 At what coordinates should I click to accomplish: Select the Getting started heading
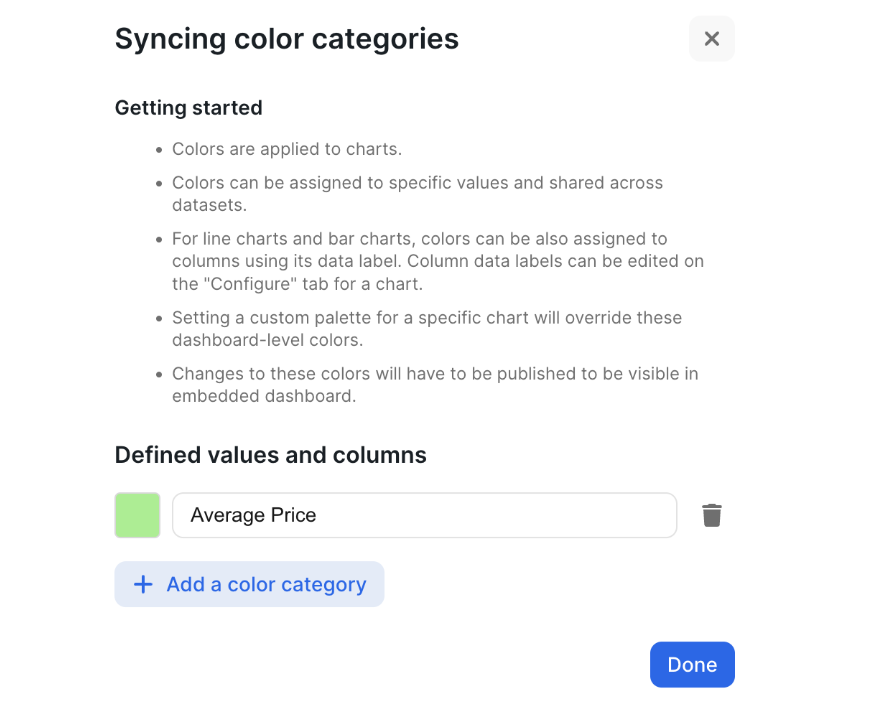(x=188, y=107)
